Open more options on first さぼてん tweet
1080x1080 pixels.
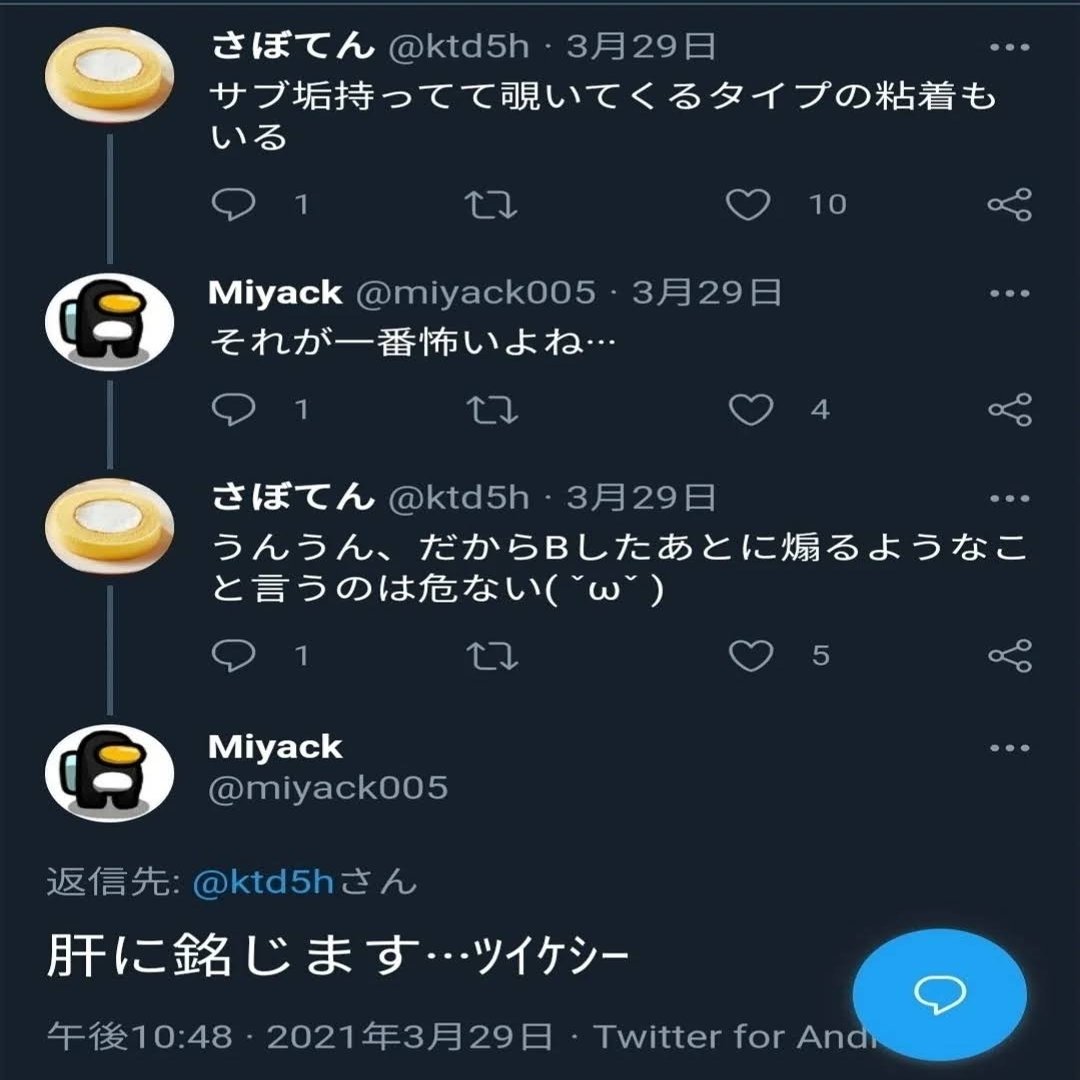[1008, 47]
